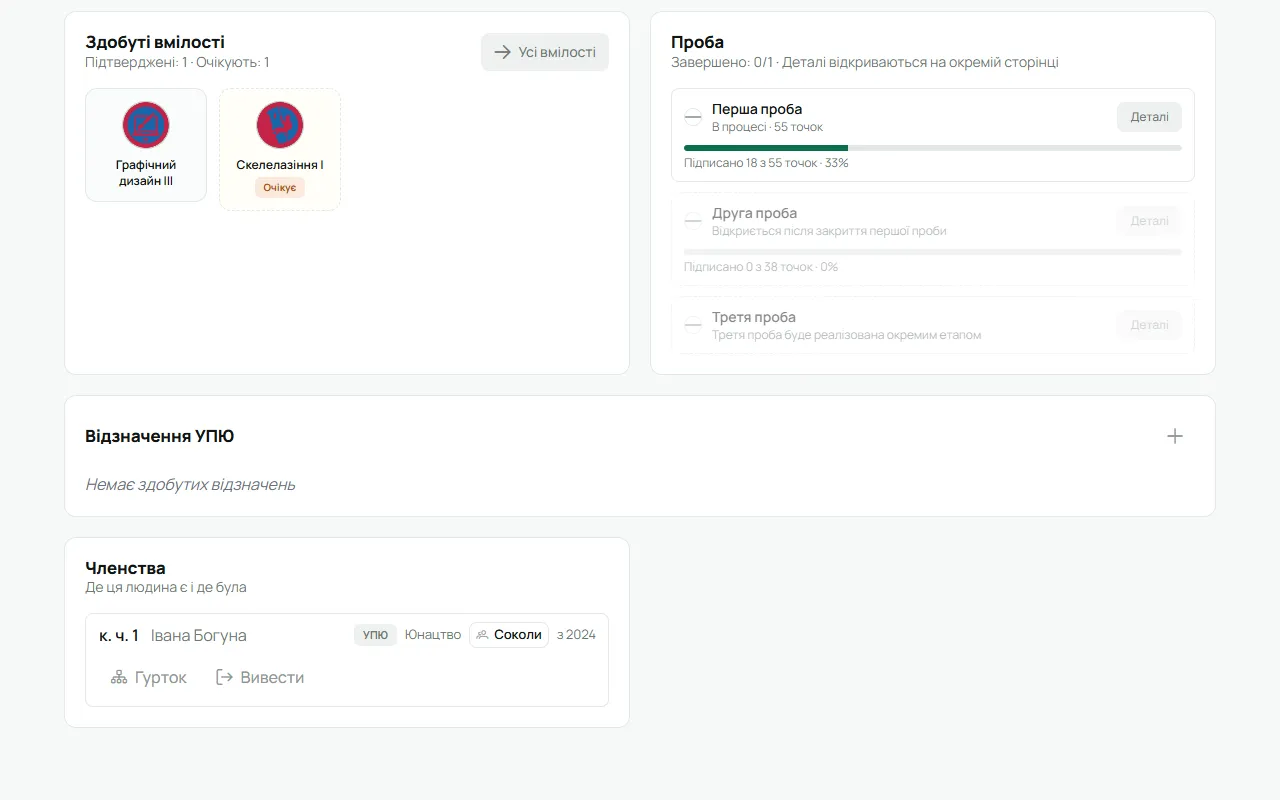Toggle the Третя проба status circle
The width and height of the screenshot is (1280, 800).
pyautogui.click(x=693, y=325)
